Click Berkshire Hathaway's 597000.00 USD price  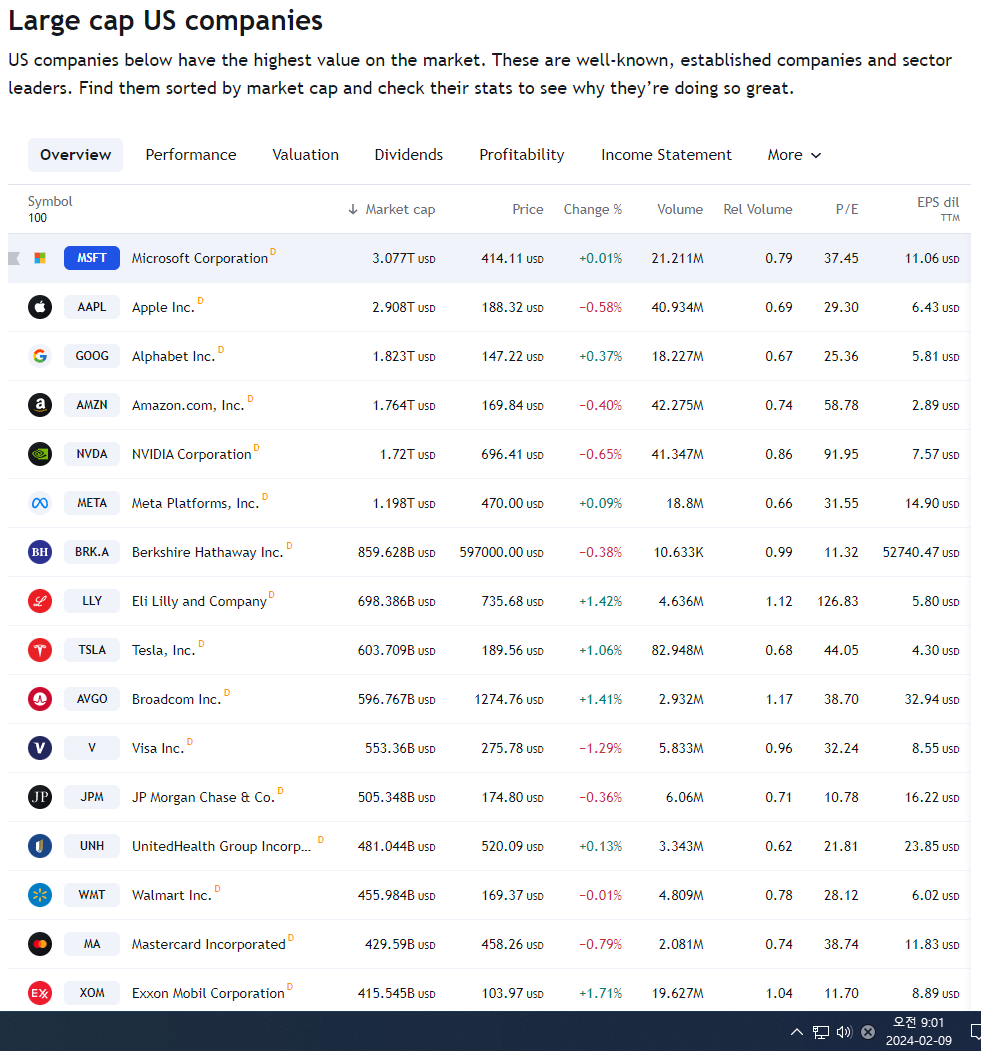[x=501, y=552]
